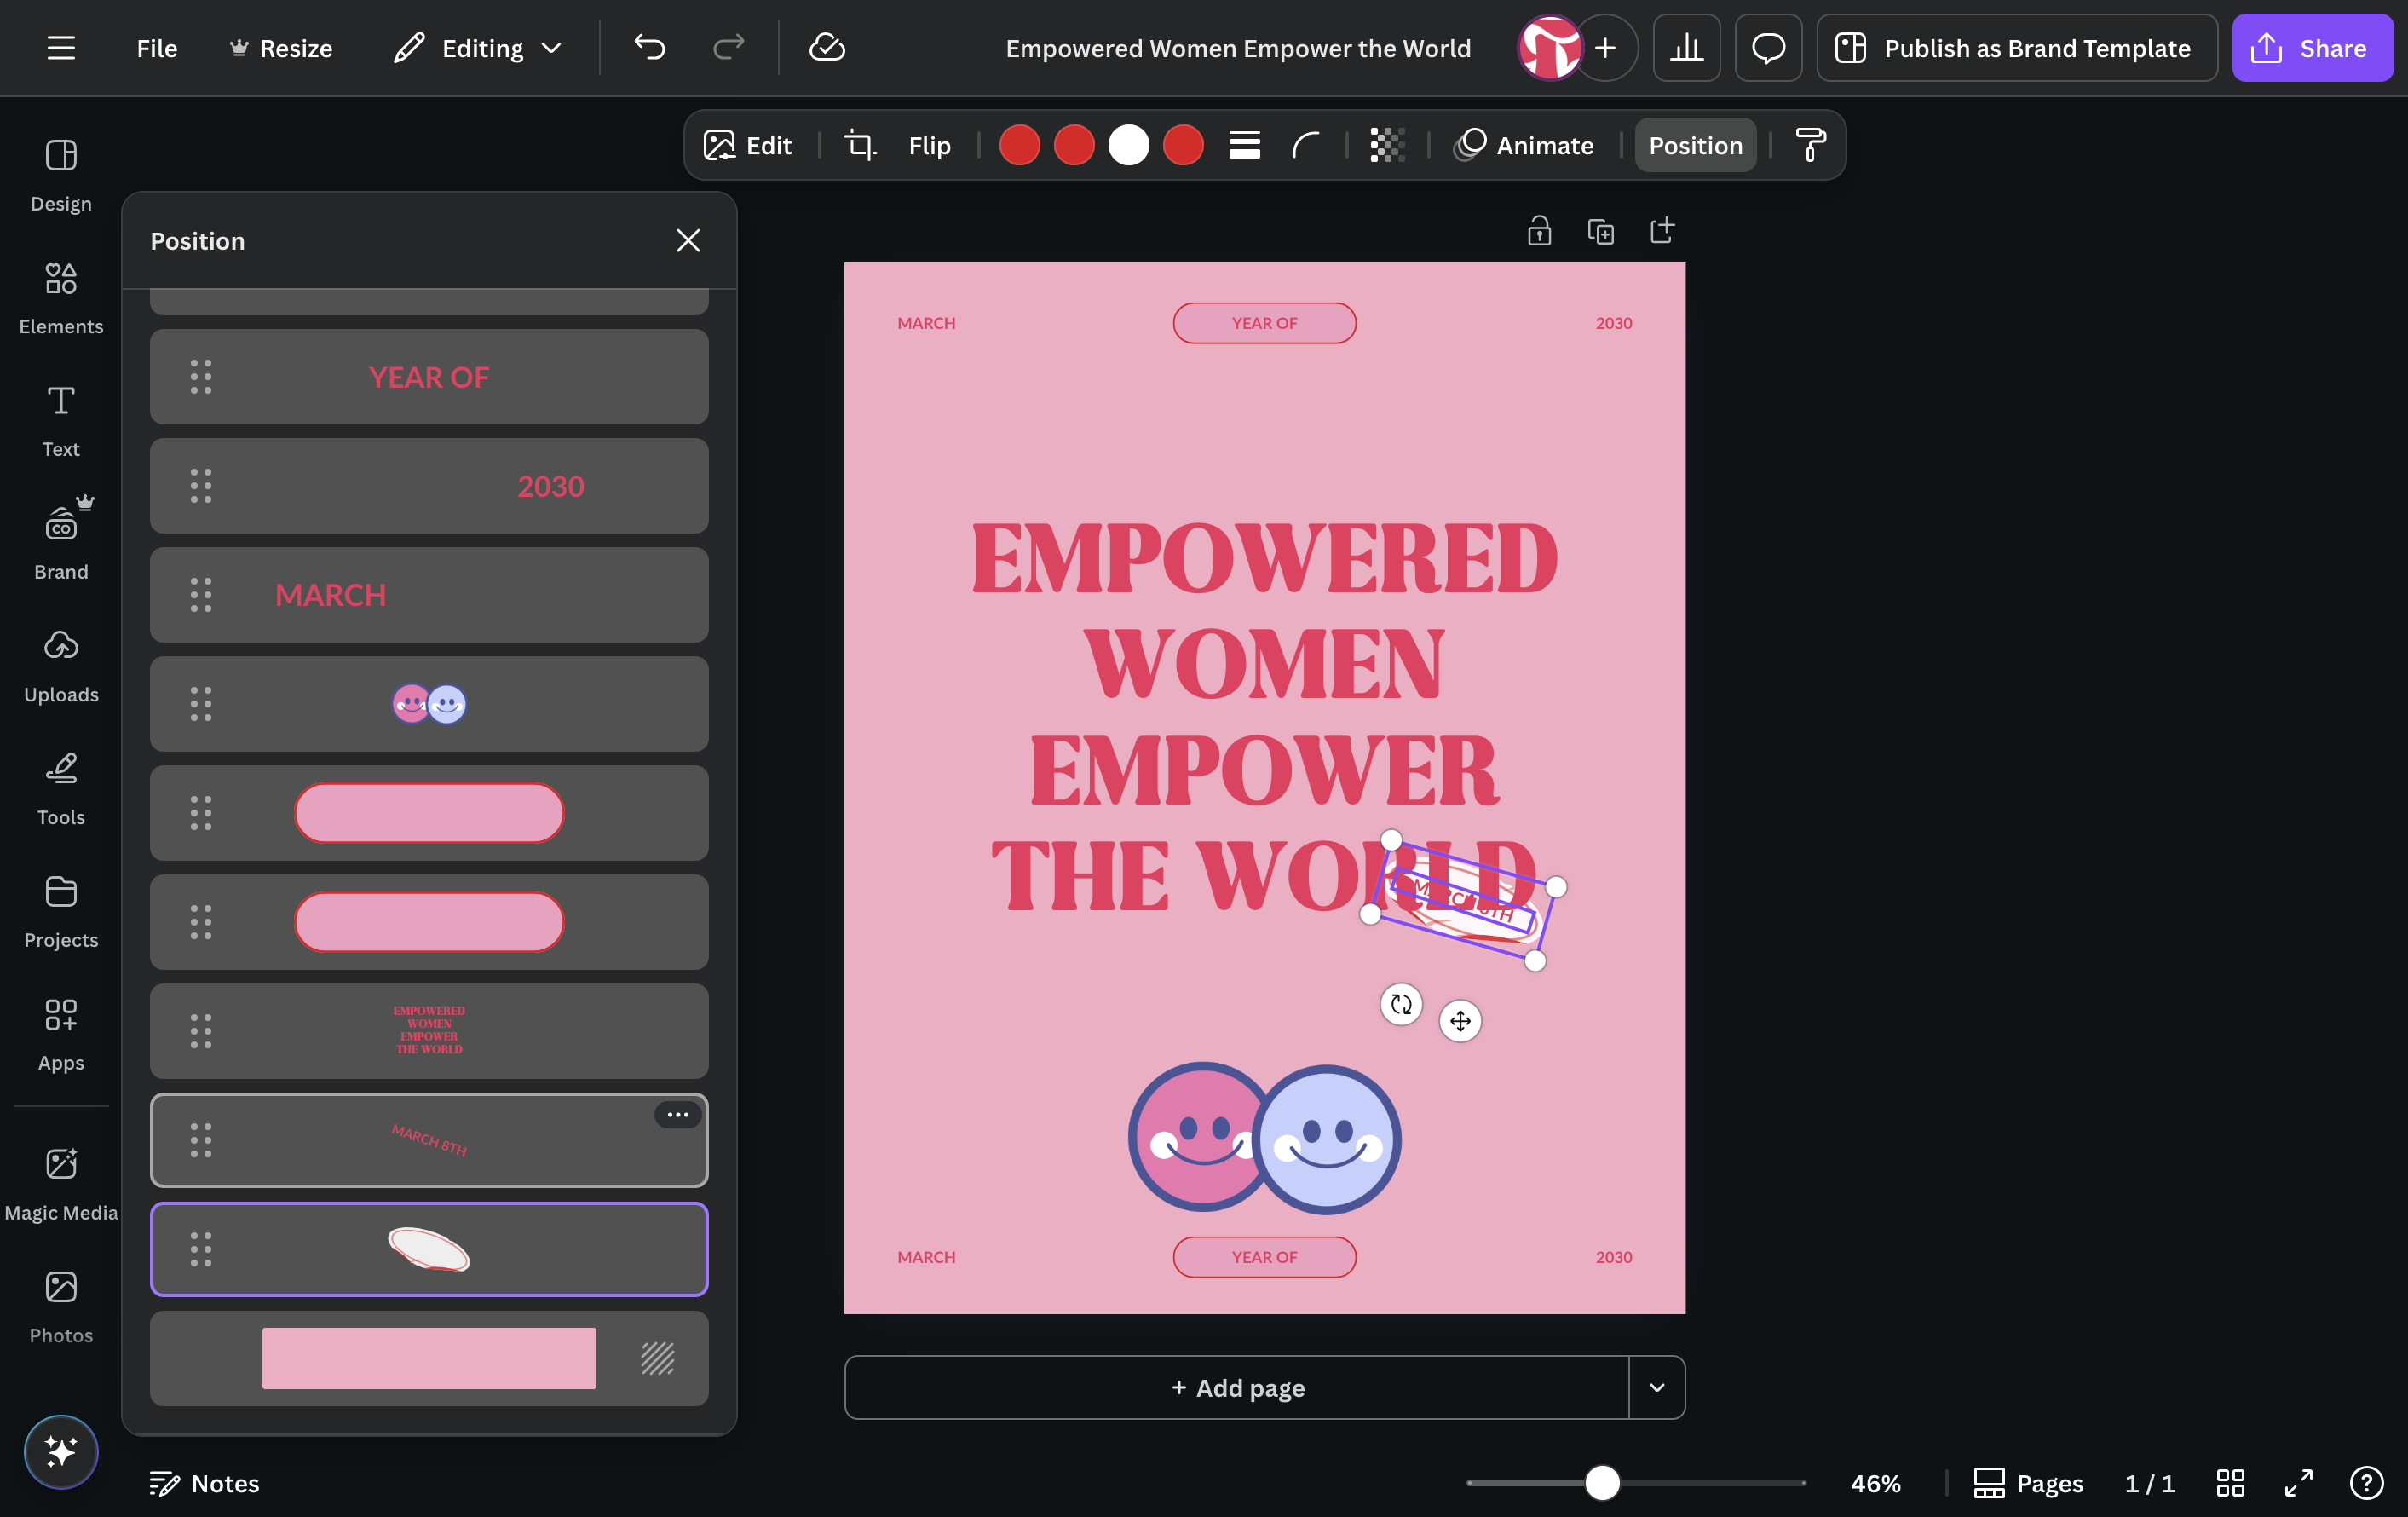Viewport: 2408px width, 1517px height.
Task: Click the copy style paint roller icon
Action: 1810,145
